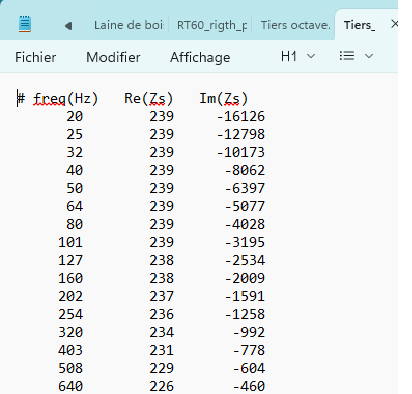The height and width of the screenshot is (394, 412).
Task: Click the value -8062
Action: 245,170
